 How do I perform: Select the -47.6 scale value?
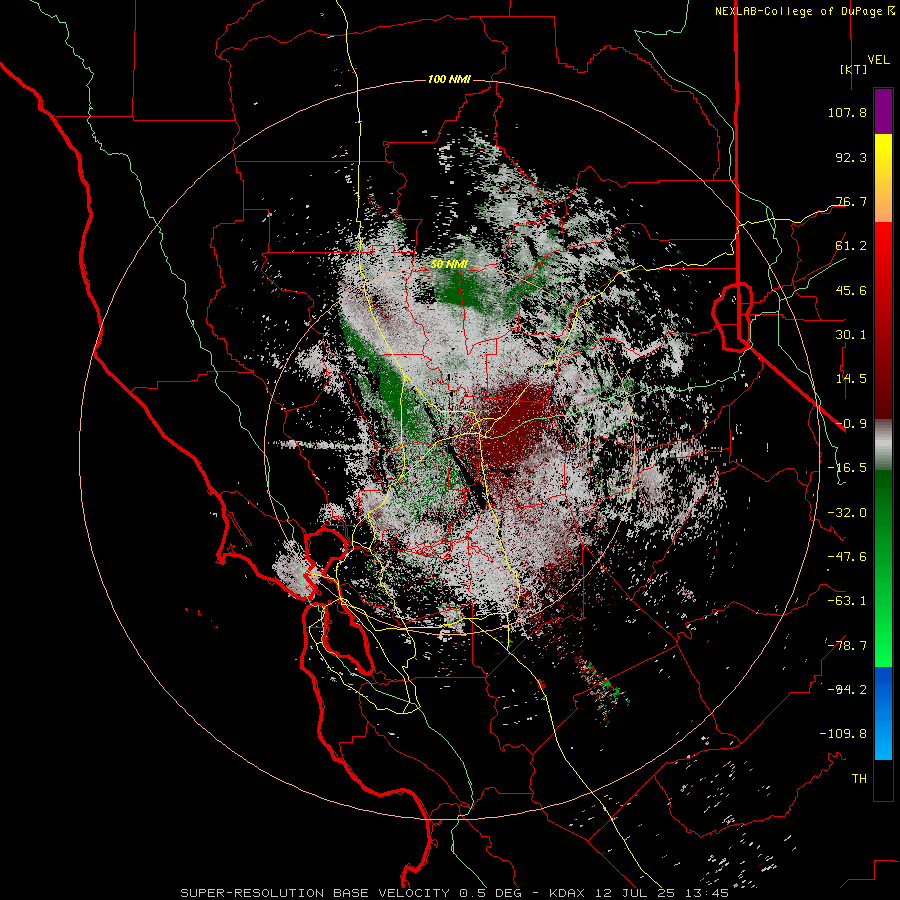pos(847,557)
